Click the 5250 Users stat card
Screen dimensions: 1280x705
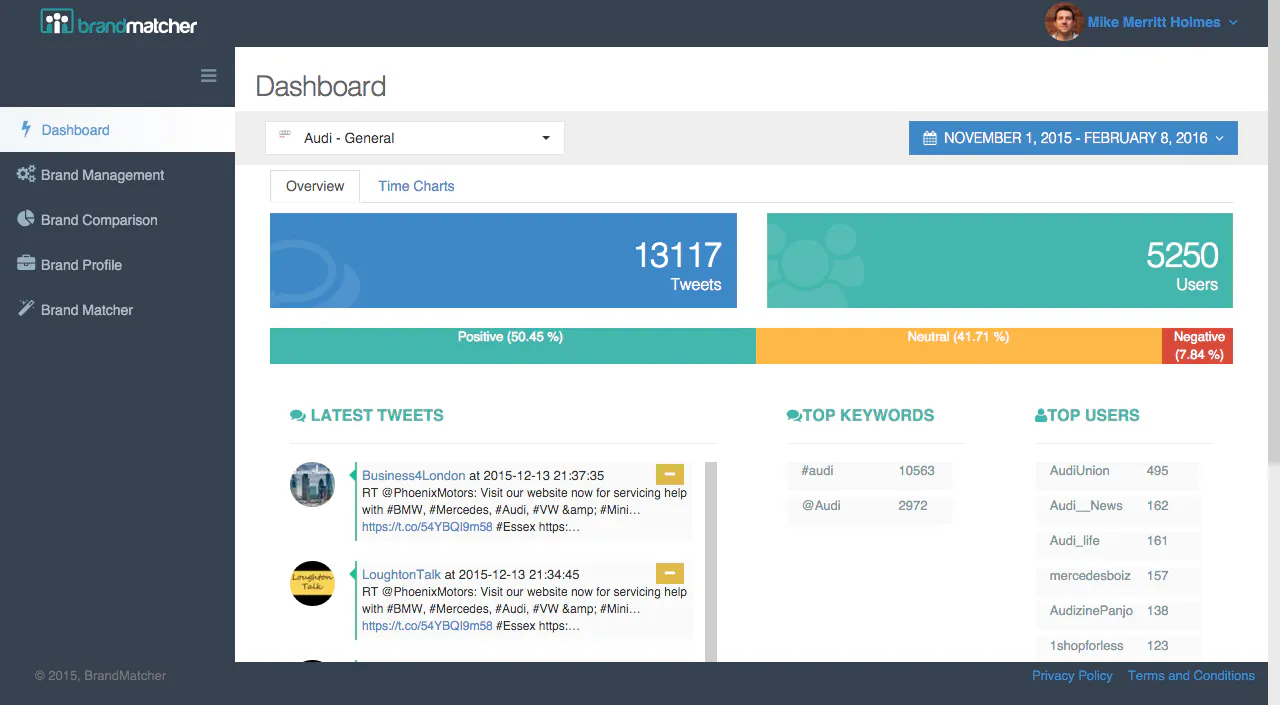click(1000, 260)
